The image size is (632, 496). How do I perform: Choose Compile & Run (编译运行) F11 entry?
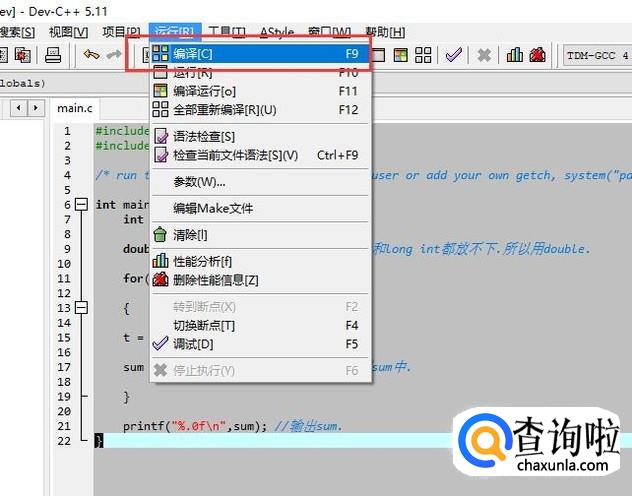[x=204, y=91]
